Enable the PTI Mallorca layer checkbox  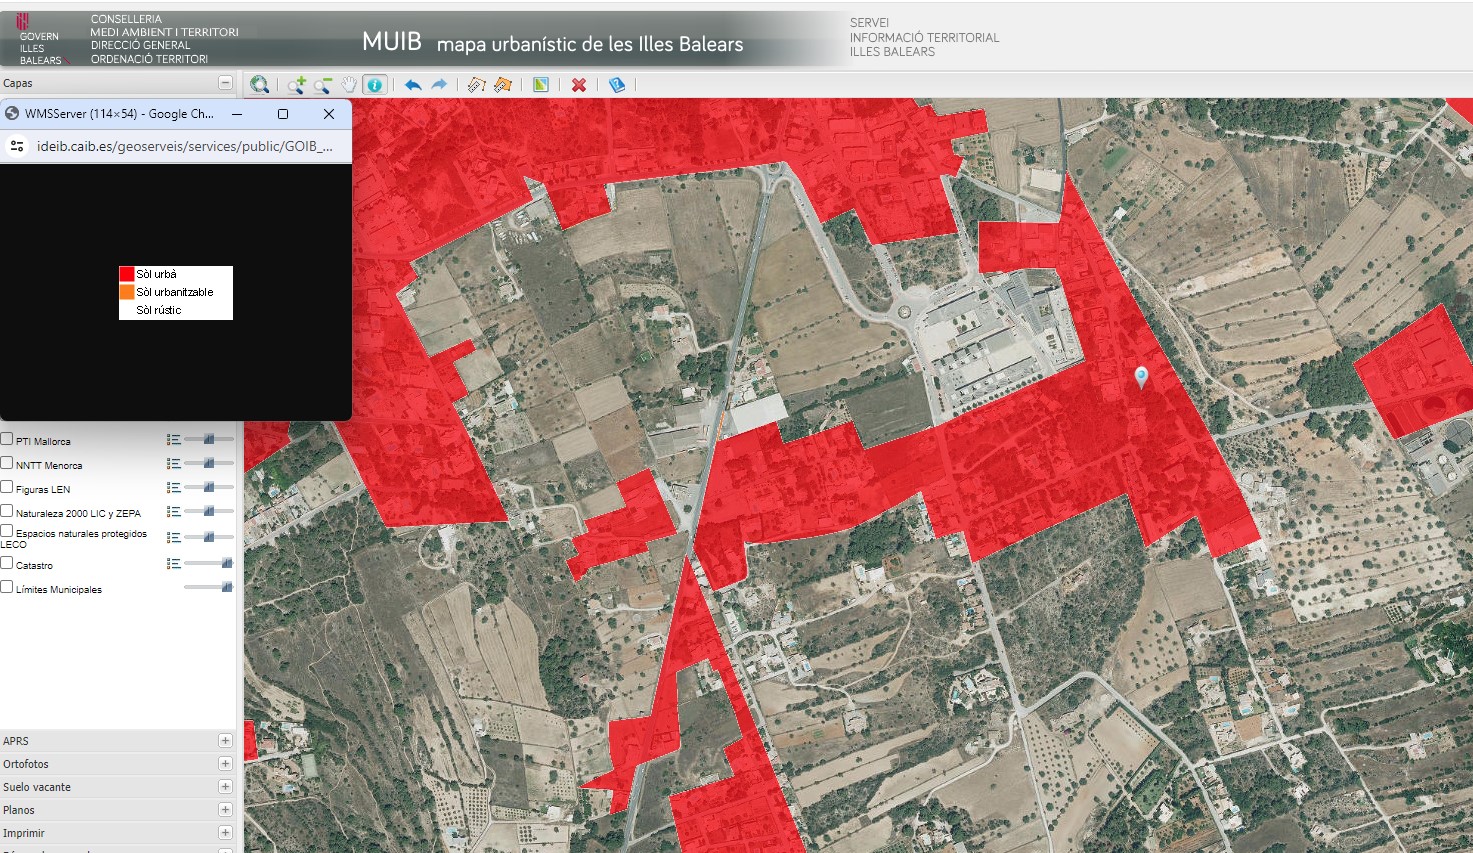(x=7, y=439)
